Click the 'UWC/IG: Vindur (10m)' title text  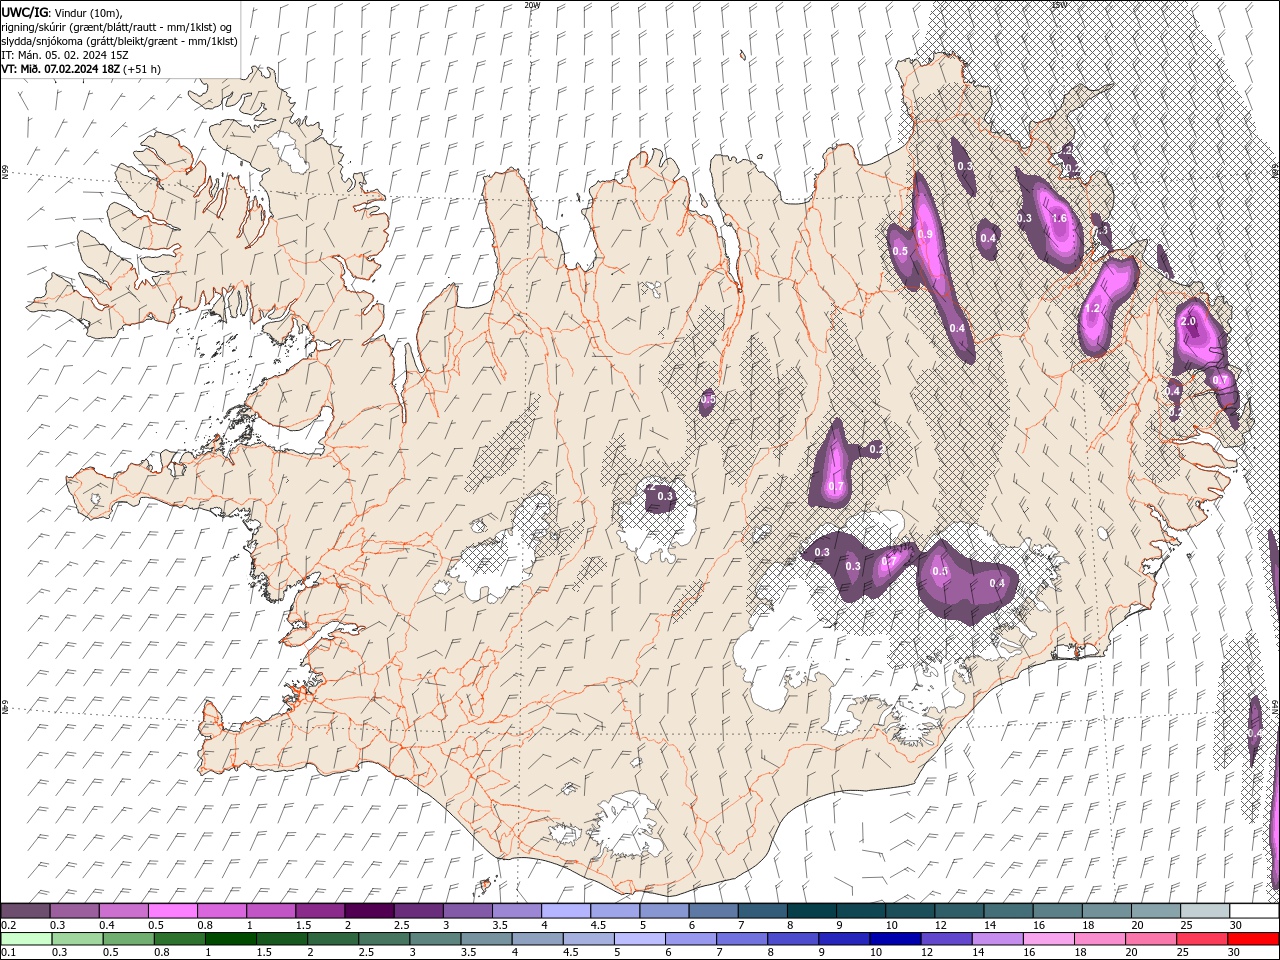pyautogui.click(x=62, y=12)
